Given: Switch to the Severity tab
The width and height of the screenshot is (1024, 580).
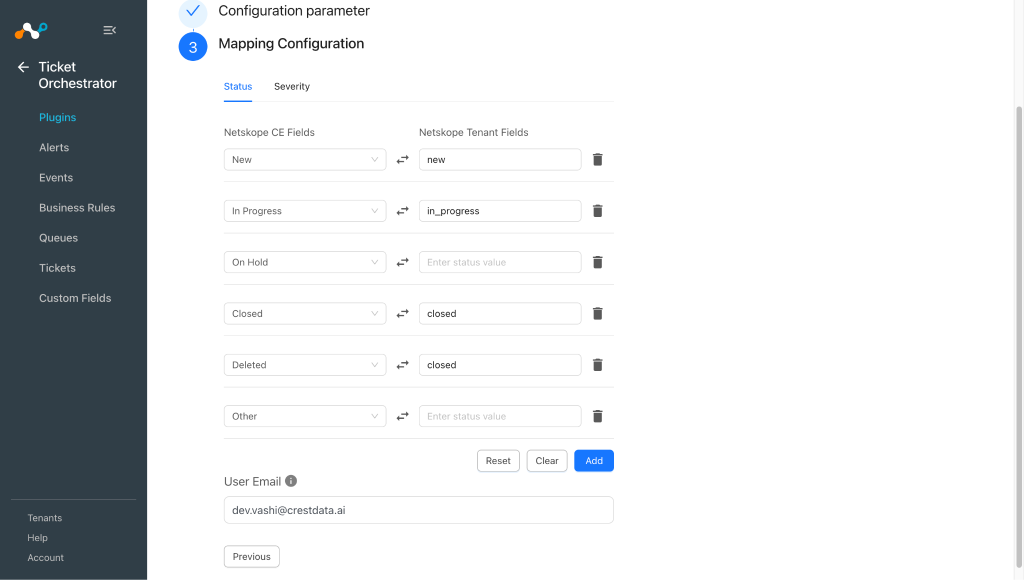Looking at the screenshot, I should tap(292, 86).
